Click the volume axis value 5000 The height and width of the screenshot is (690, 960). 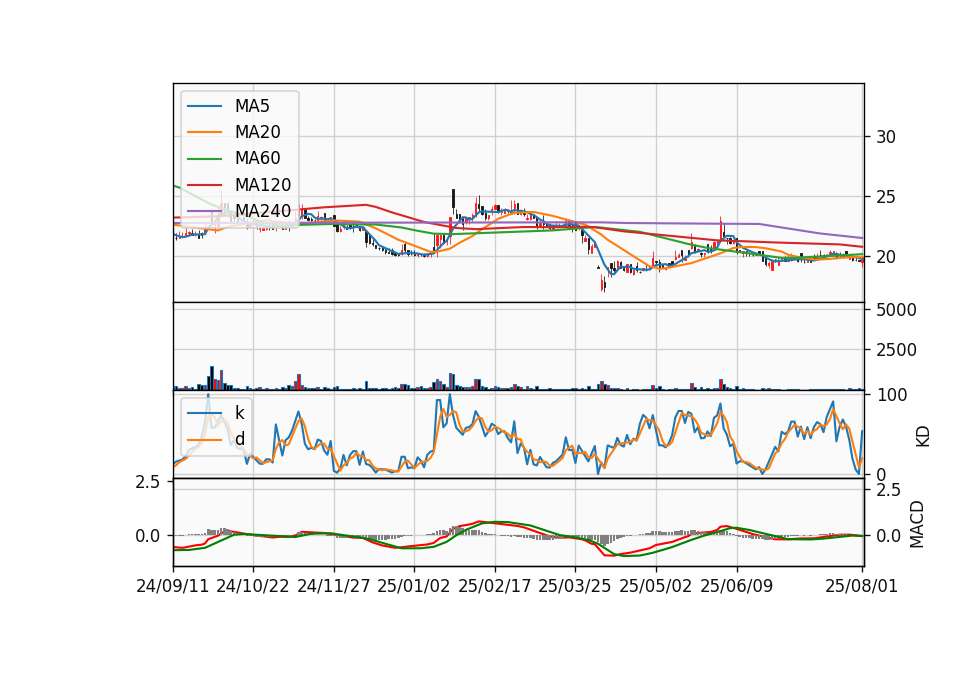896,310
